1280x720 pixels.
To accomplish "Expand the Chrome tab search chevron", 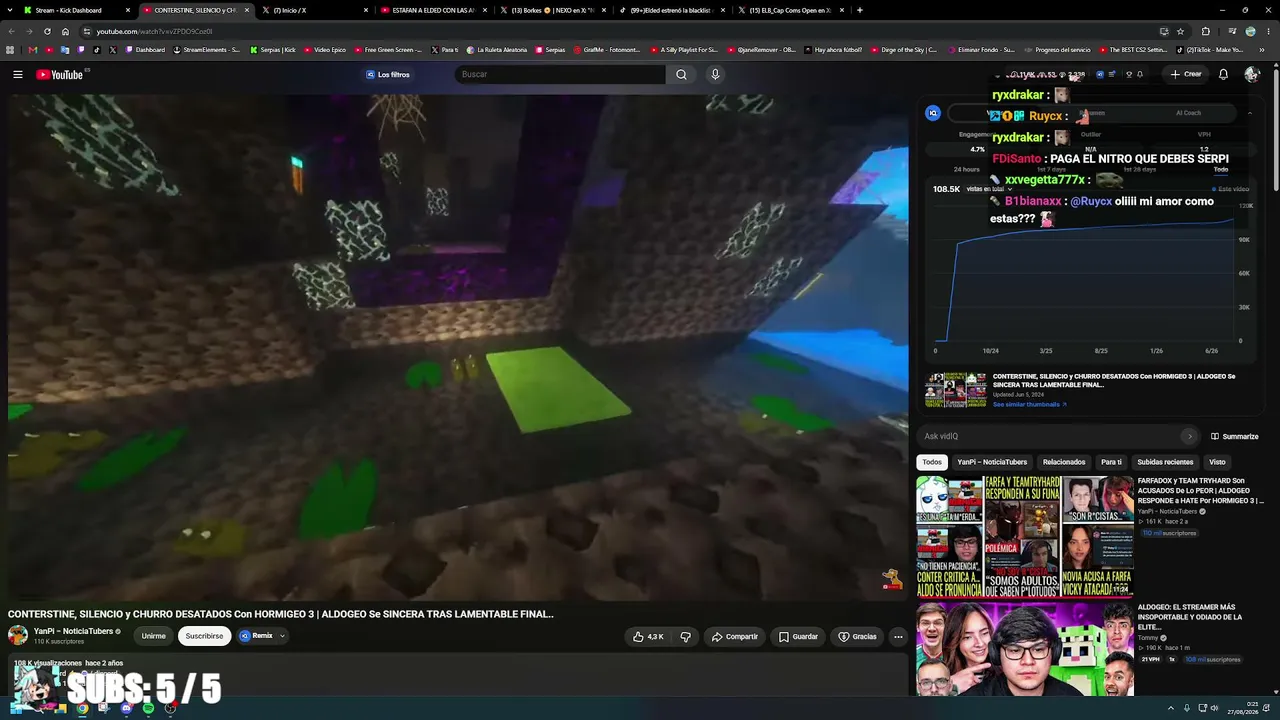I will pyautogui.click(x=10, y=10).
